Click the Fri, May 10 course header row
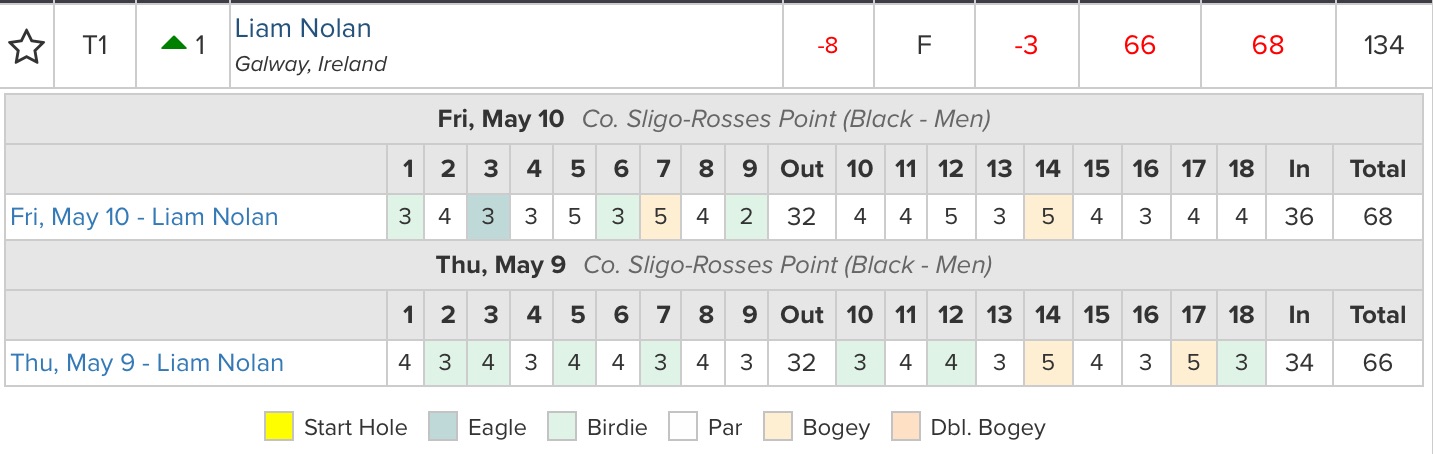 [x=714, y=120]
